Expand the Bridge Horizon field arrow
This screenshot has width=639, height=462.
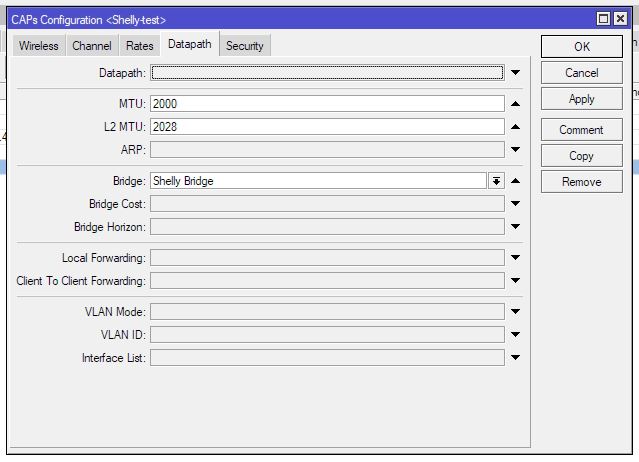(x=515, y=227)
